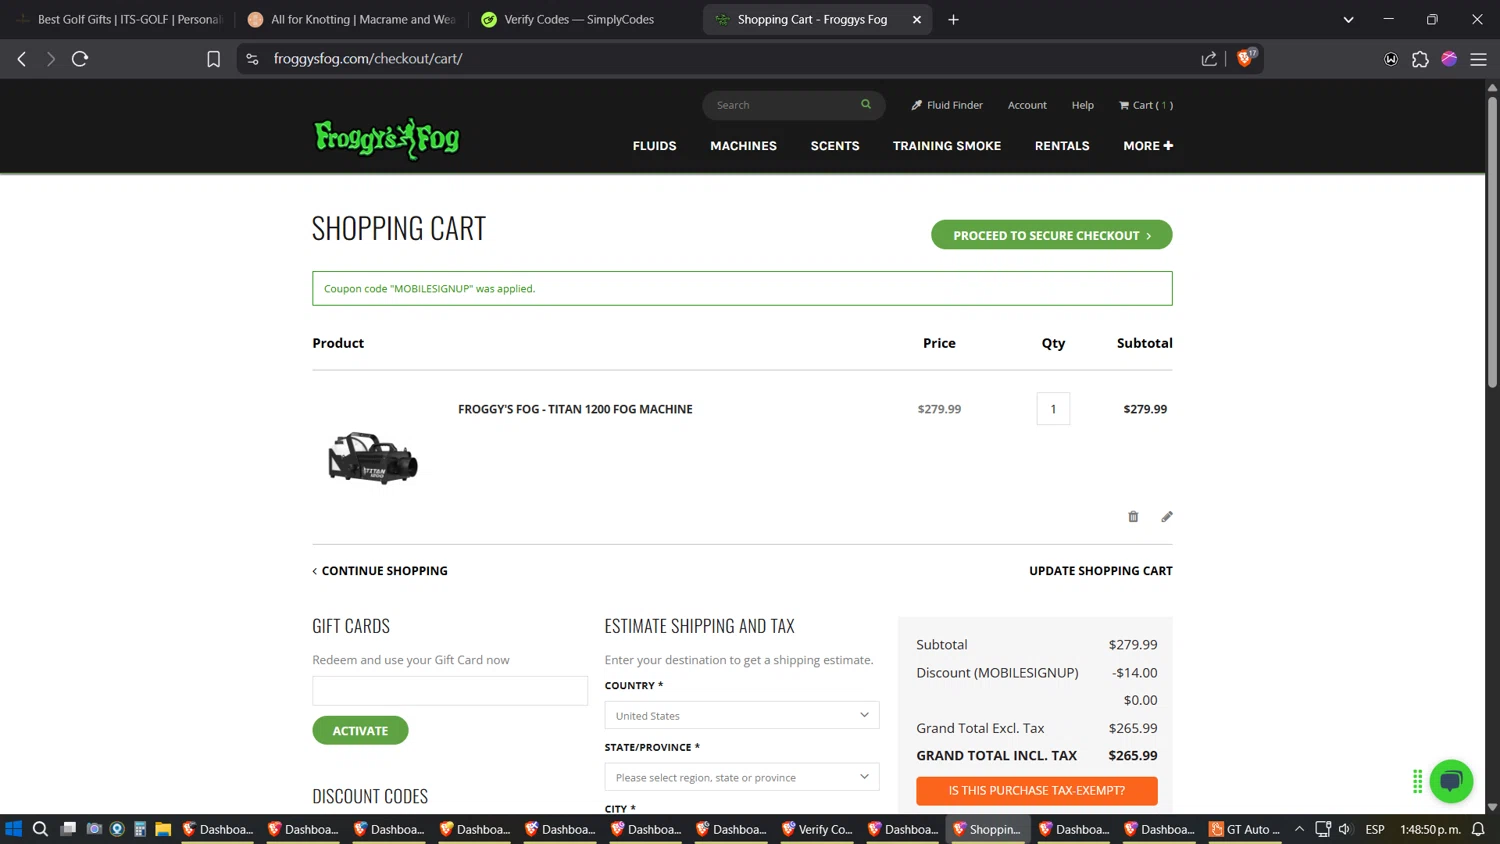Reload the page
This screenshot has width=1500, height=844.
[80, 59]
